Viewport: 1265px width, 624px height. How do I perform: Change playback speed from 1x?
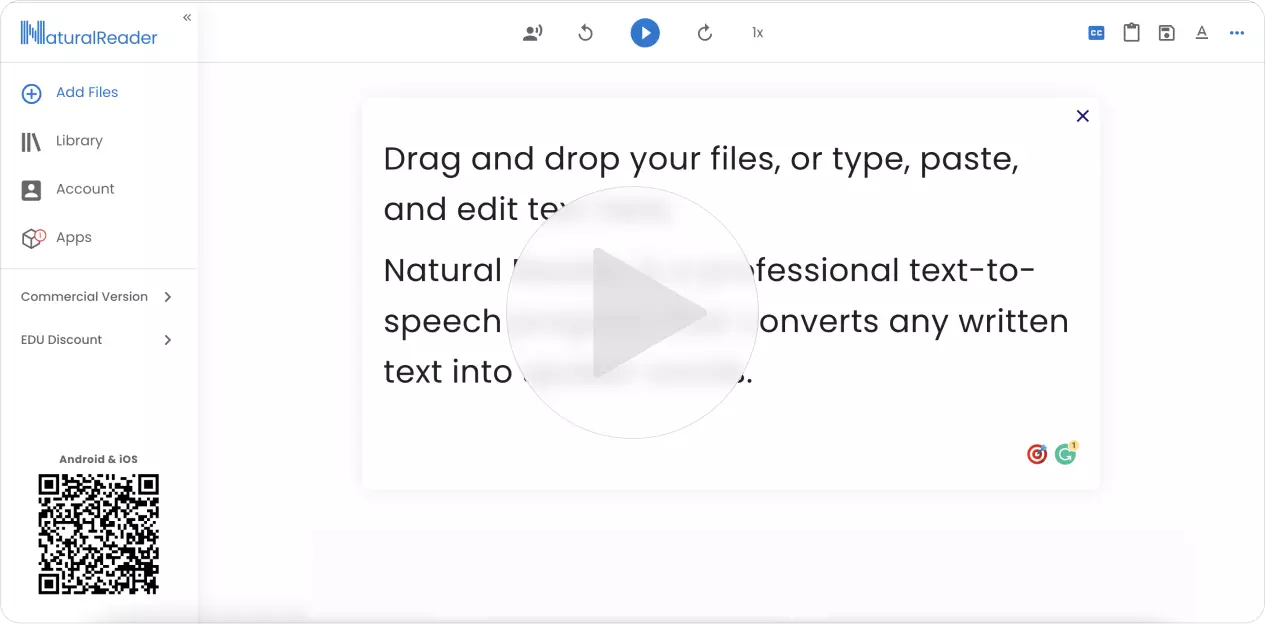[757, 32]
